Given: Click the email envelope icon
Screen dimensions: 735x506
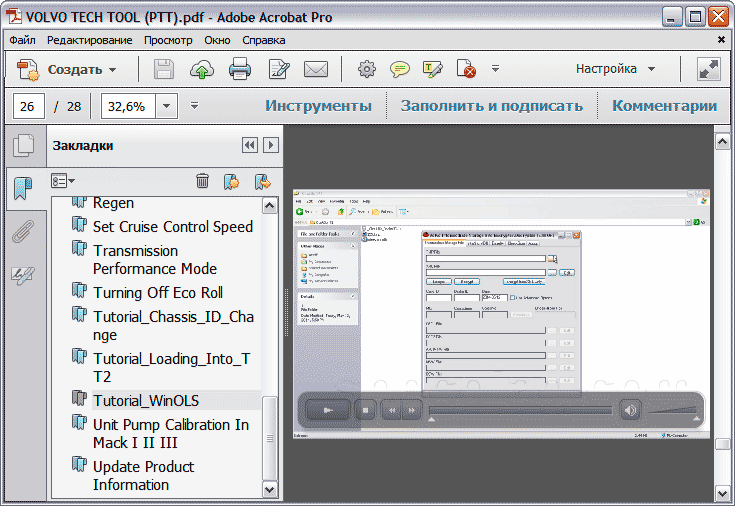Looking at the screenshot, I should 316,69.
